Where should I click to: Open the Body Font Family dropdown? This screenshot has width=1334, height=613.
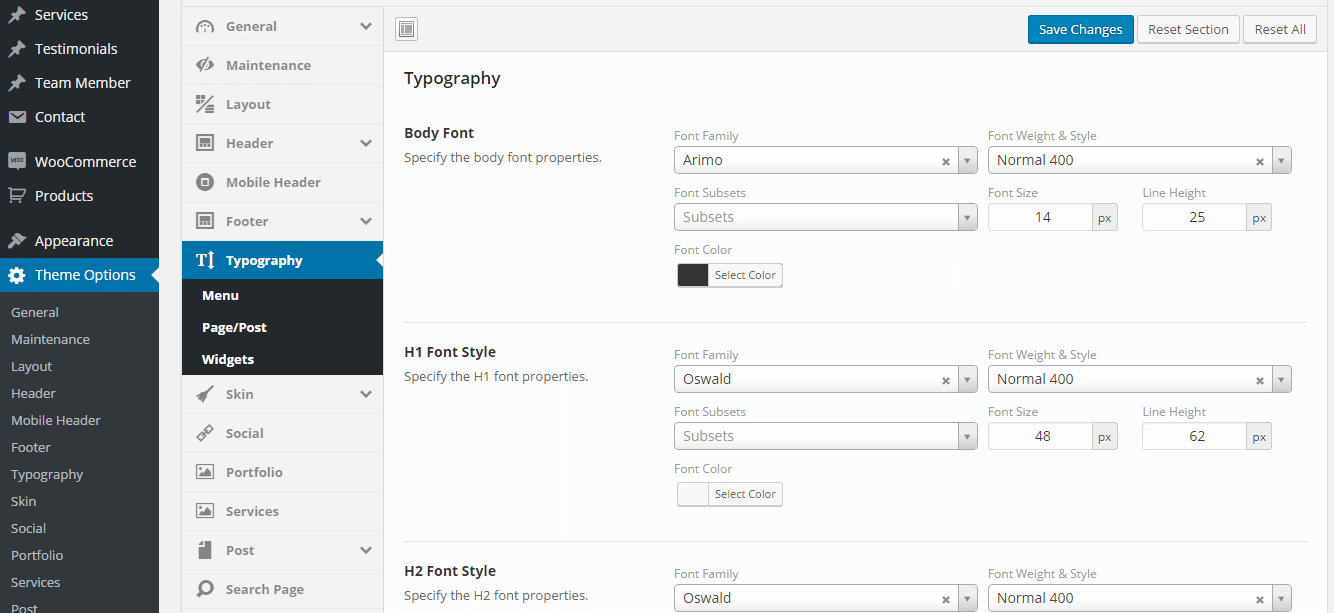coord(967,160)
